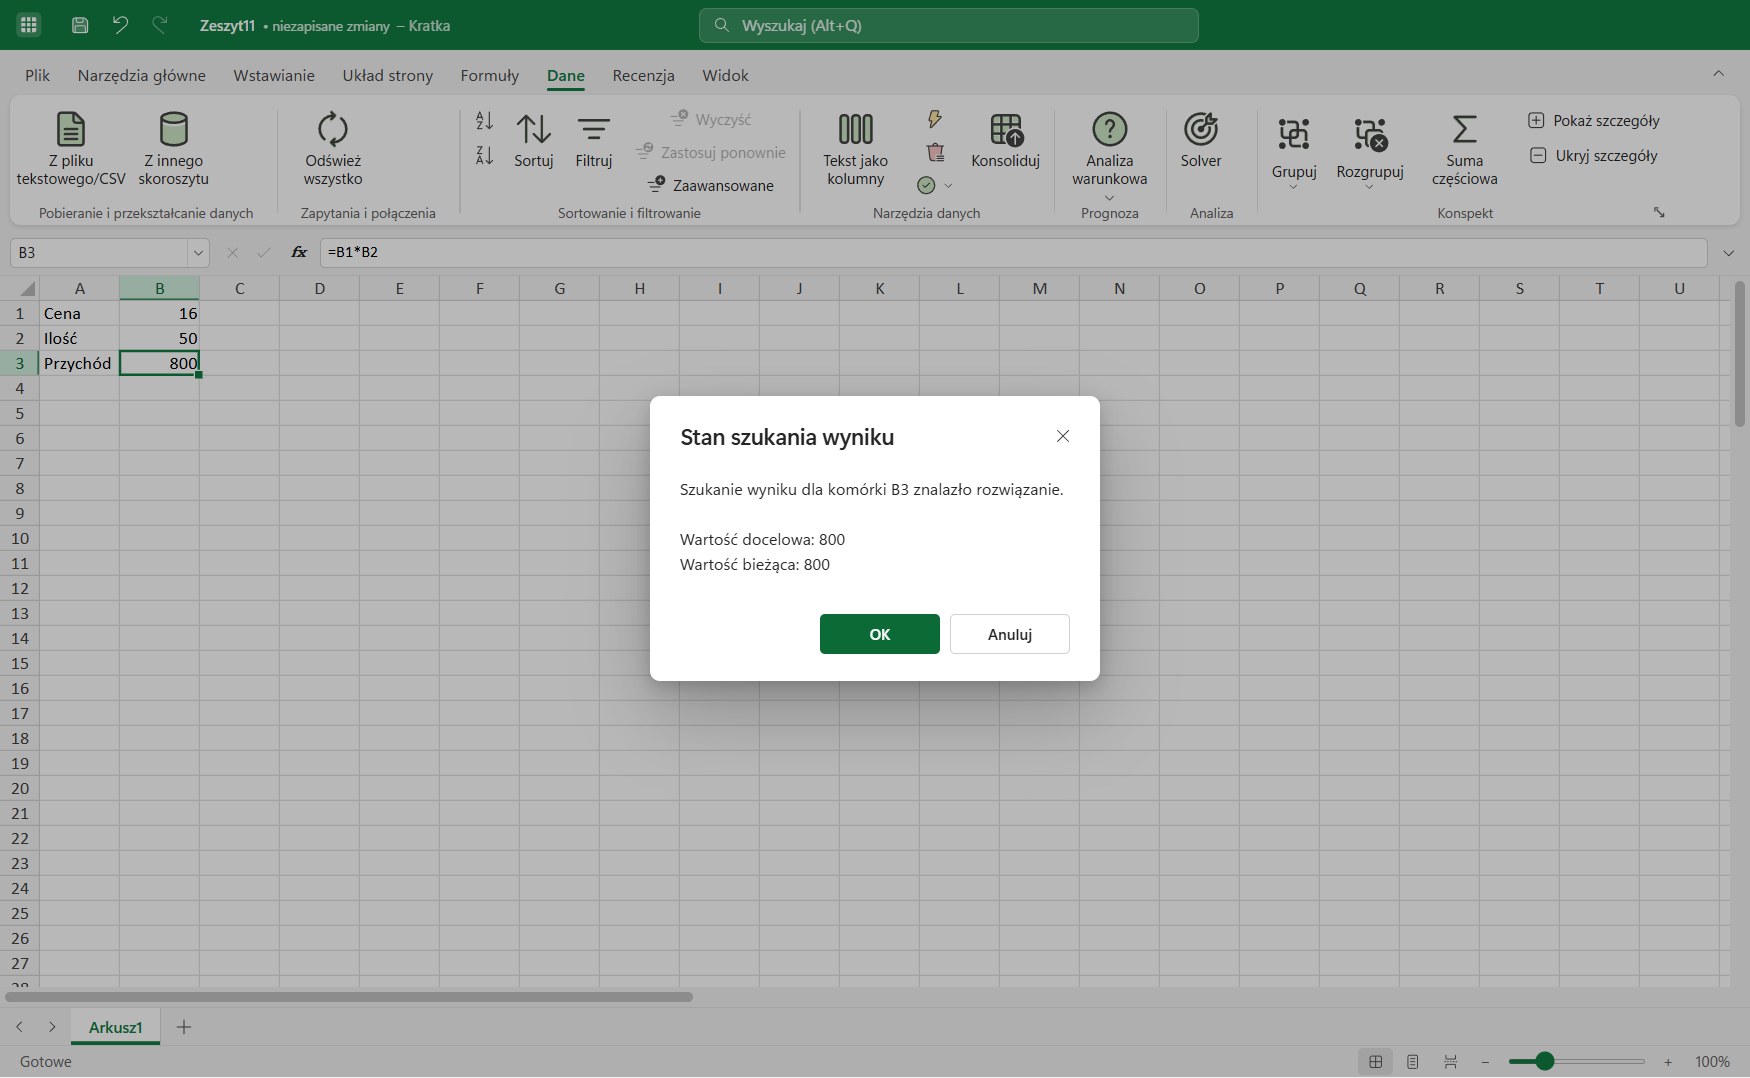Toggle the Filtruj filter tool
This screenshot has width=1750, height=1078.
point(594,141)
